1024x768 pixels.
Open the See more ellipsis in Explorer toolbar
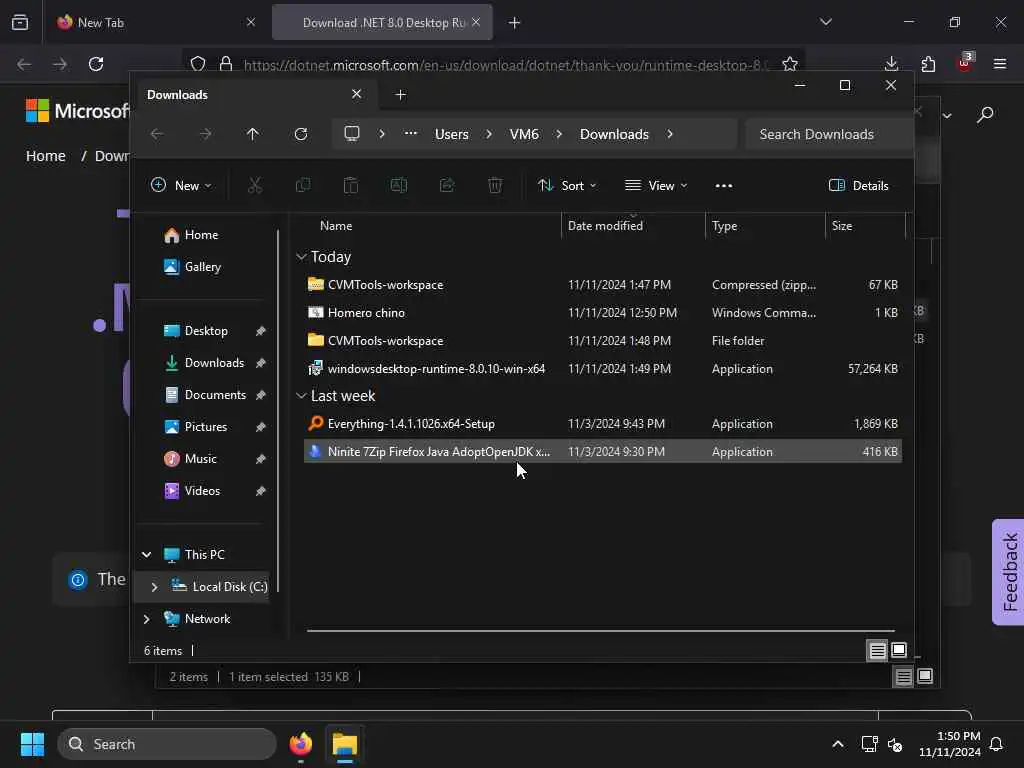(724, 185)
